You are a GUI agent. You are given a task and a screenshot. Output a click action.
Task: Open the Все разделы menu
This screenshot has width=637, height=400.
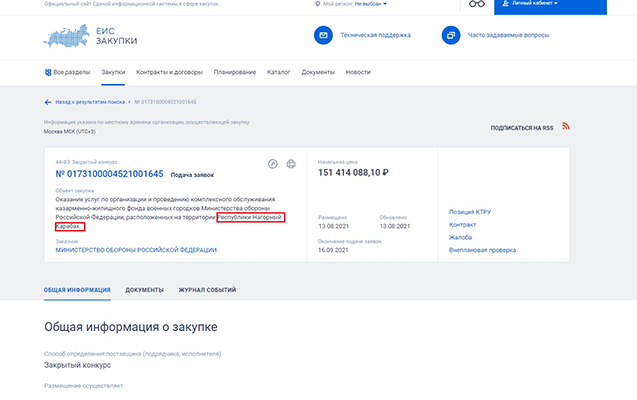tap(67, 72)
